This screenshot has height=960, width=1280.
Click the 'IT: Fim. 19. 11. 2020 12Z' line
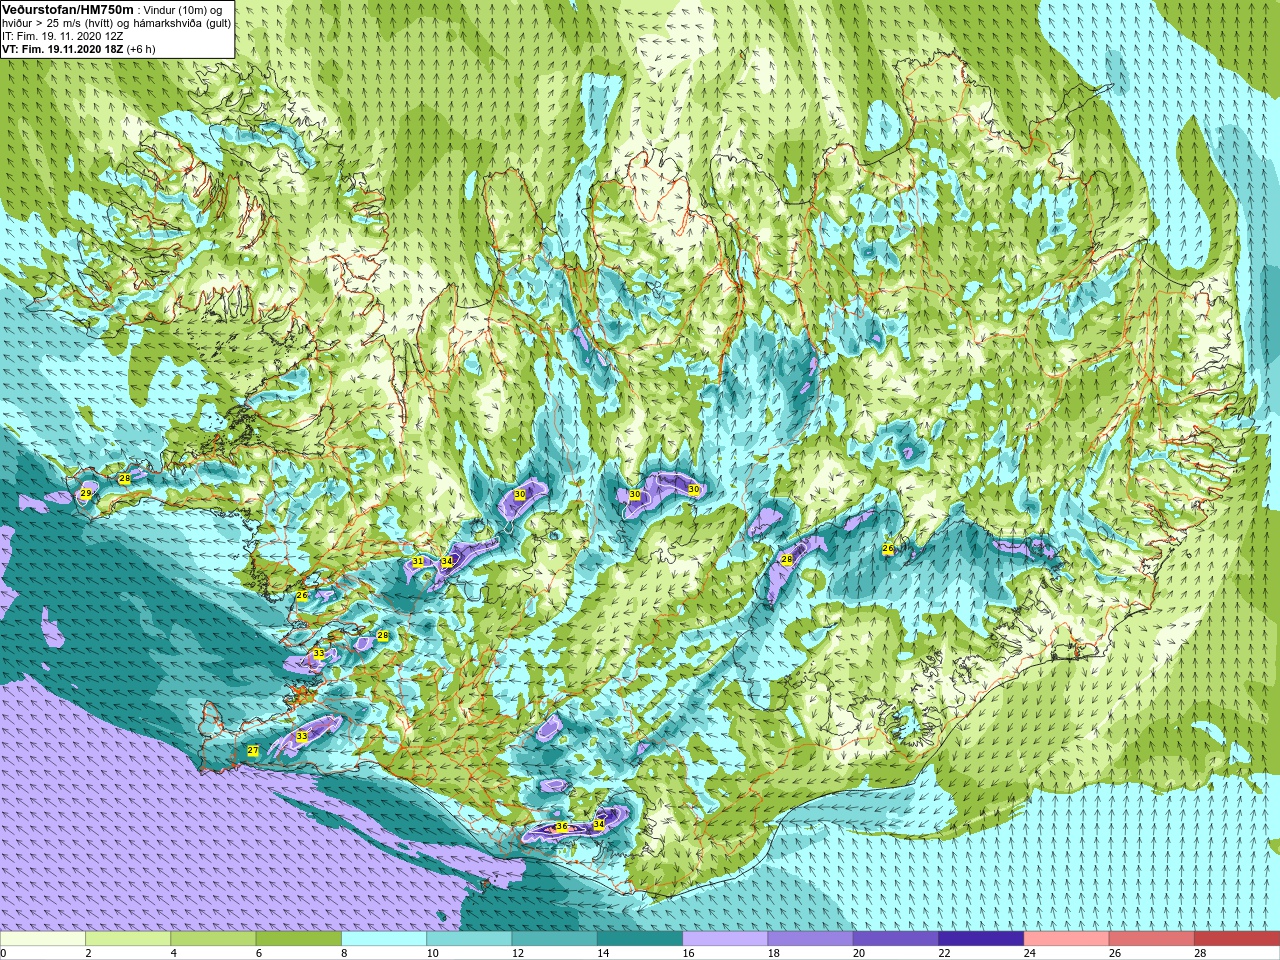[x=63, y=36]
